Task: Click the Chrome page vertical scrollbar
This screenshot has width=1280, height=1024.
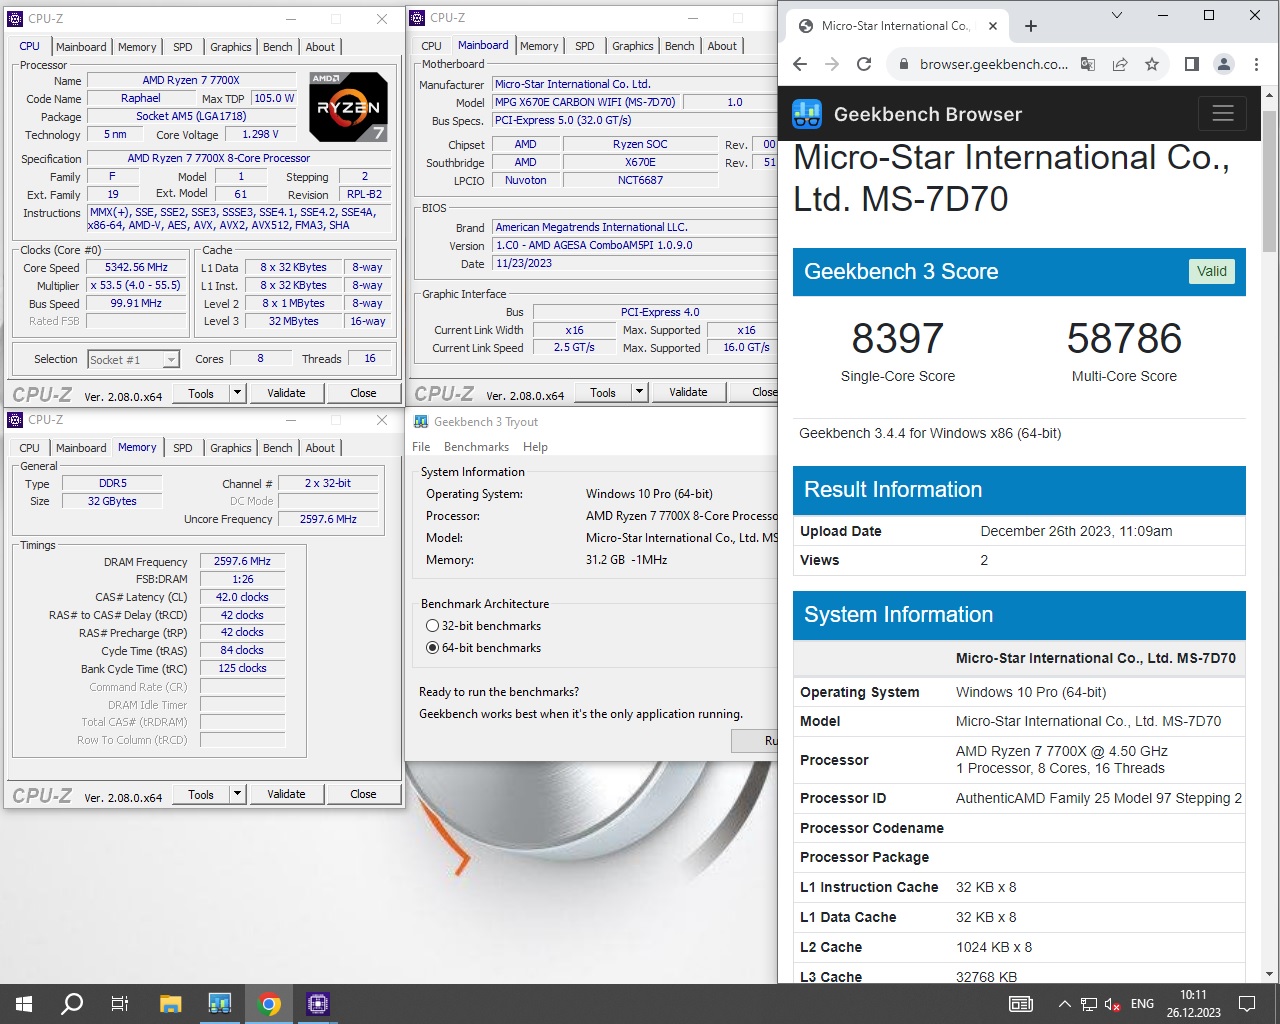Action: [x=1269, y=180]
